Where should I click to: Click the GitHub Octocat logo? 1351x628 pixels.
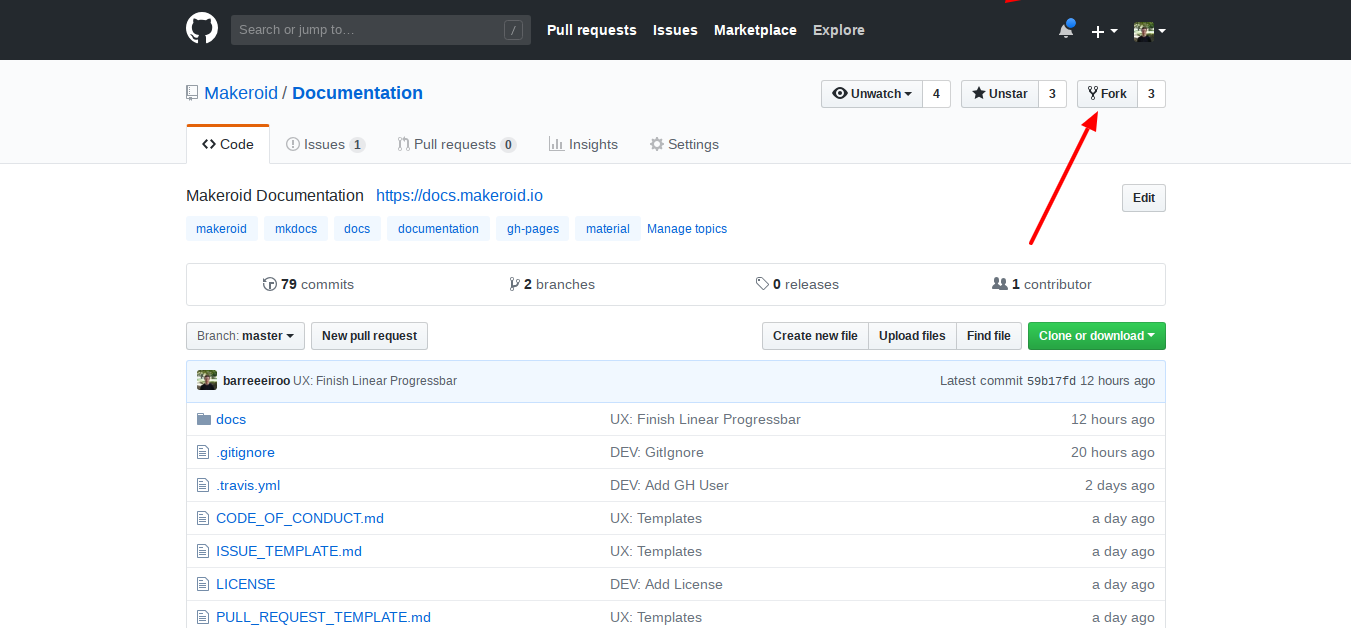pos(201,28)
